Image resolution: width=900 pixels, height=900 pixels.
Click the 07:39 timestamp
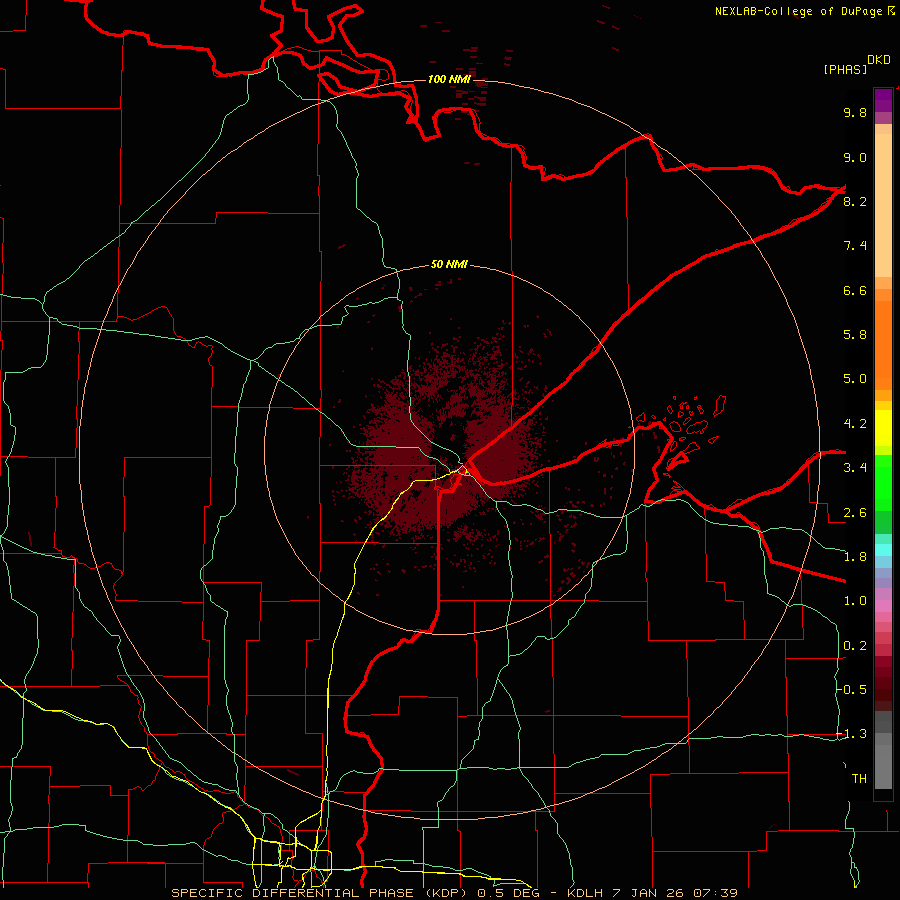tap(715, 893)
